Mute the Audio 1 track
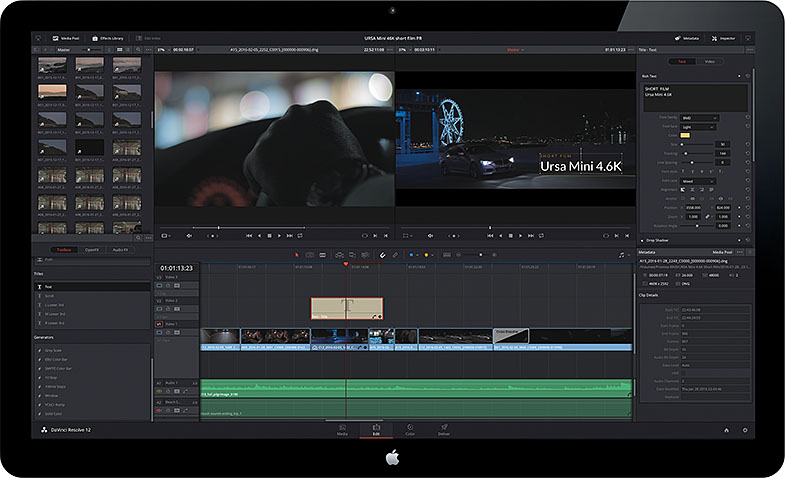This screenshot has height=478, width=785. click(x=159, y=391)
